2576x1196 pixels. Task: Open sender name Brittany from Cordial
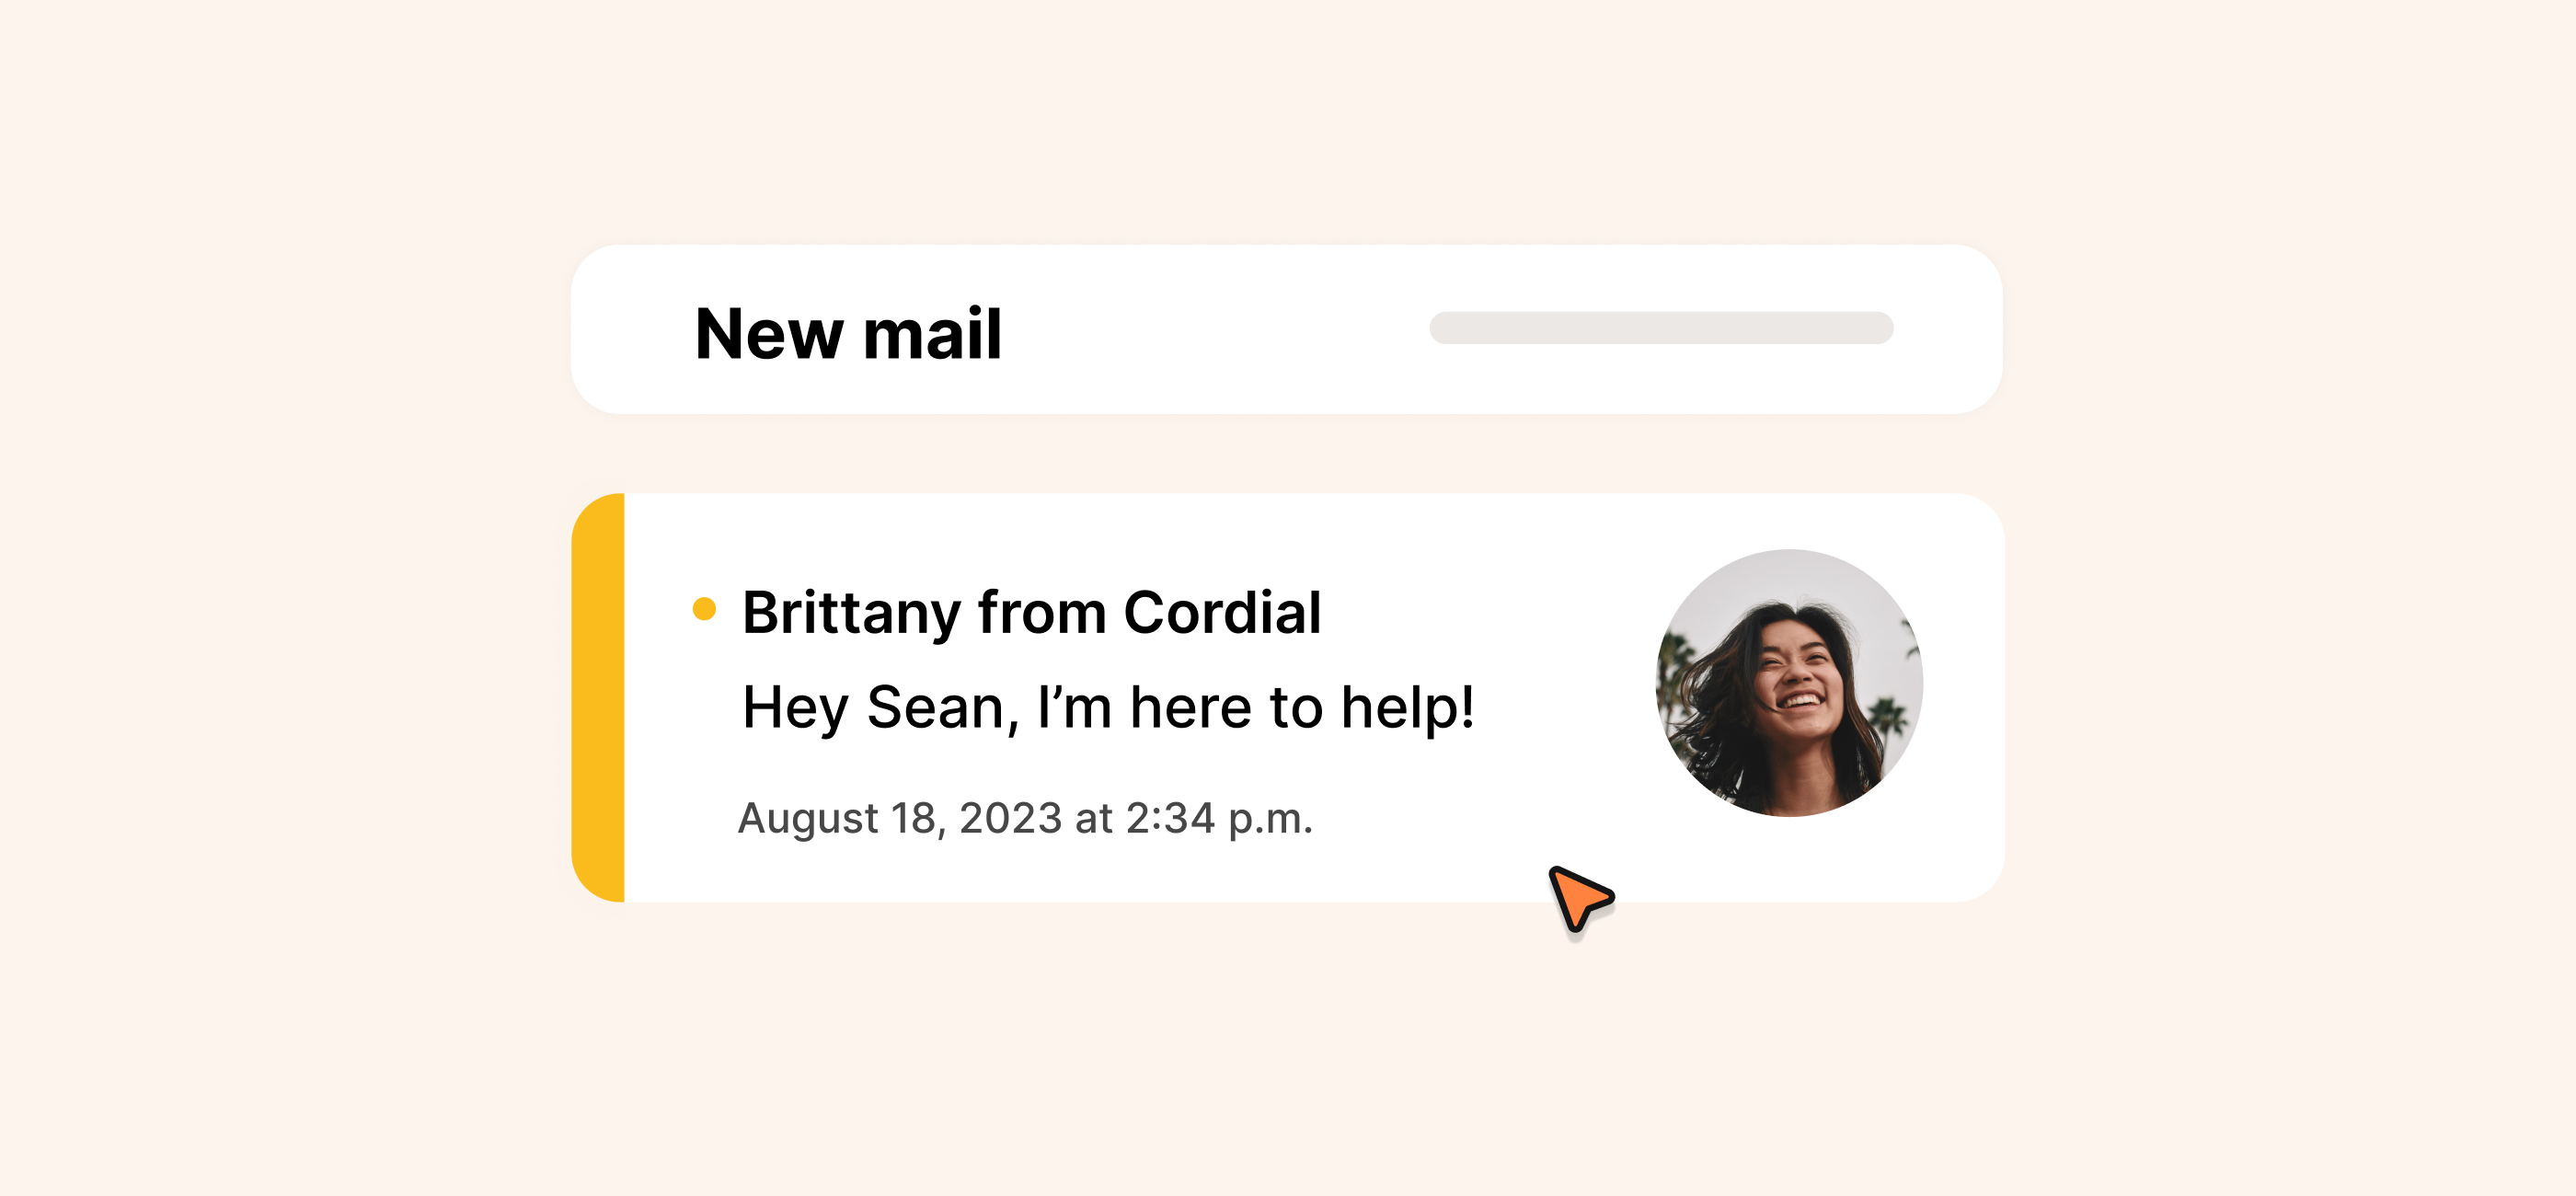tap(1031, 613)
